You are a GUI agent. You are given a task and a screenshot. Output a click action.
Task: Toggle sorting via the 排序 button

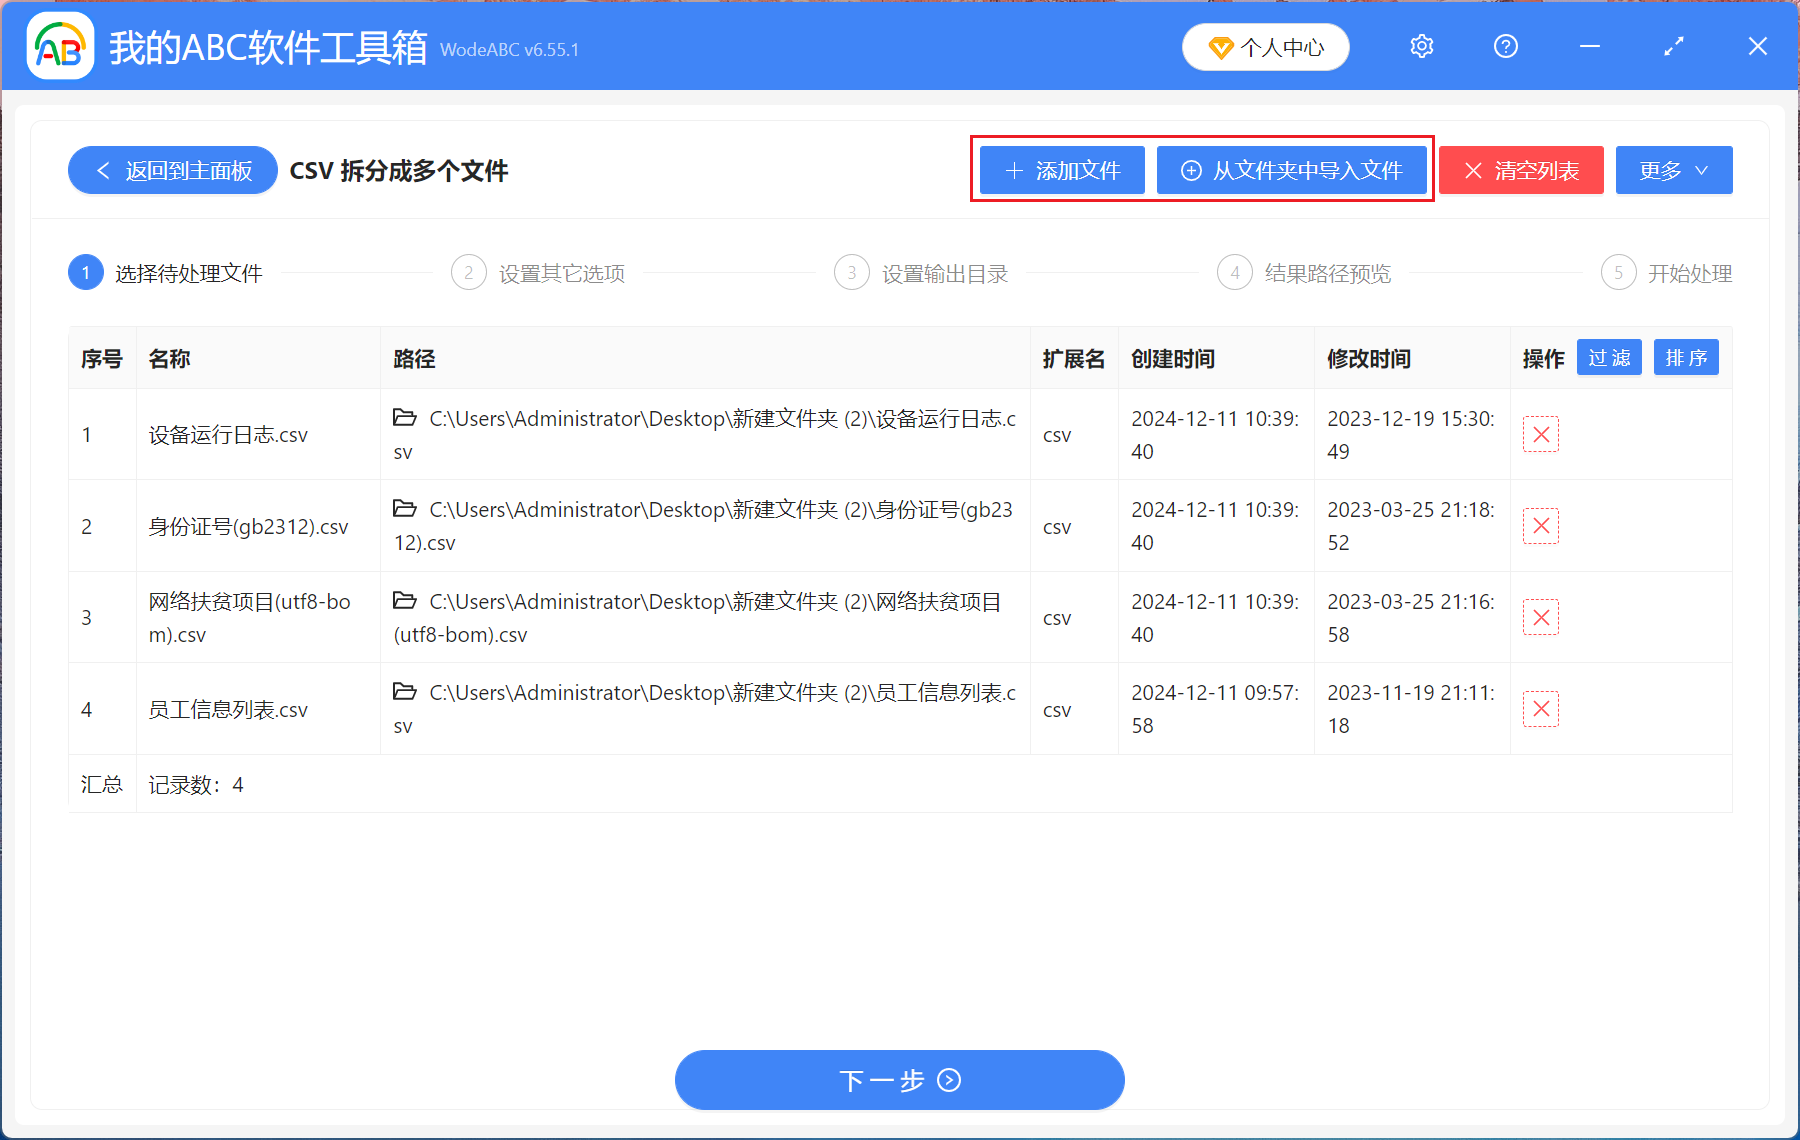(x=1686, y=357)
